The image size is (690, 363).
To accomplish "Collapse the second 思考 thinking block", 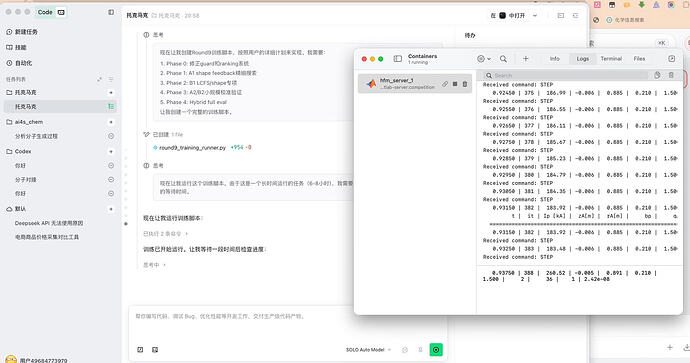I will (x=153, y=165).
